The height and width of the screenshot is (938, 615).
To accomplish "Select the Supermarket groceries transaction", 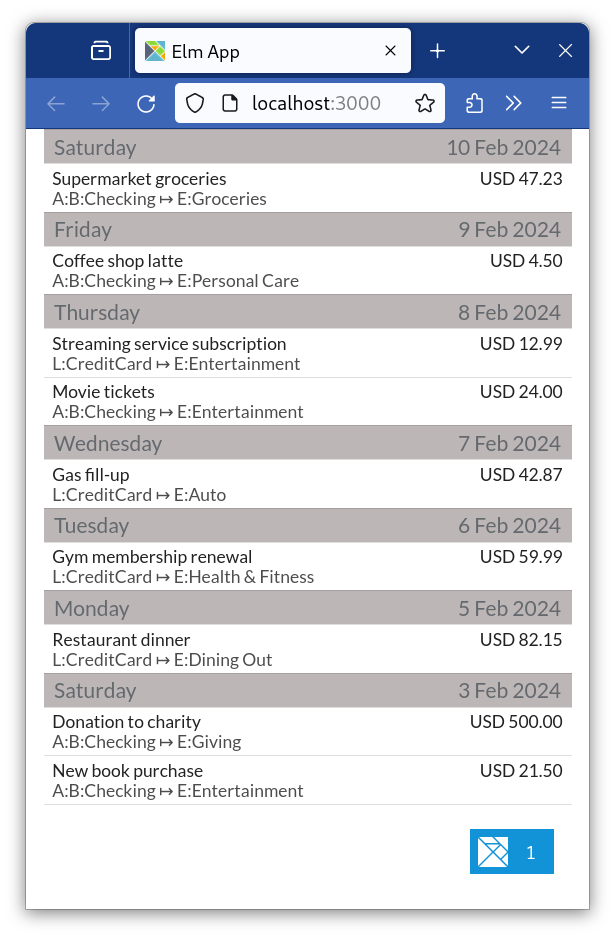I will pyautogui.click(x=307, y=188).
